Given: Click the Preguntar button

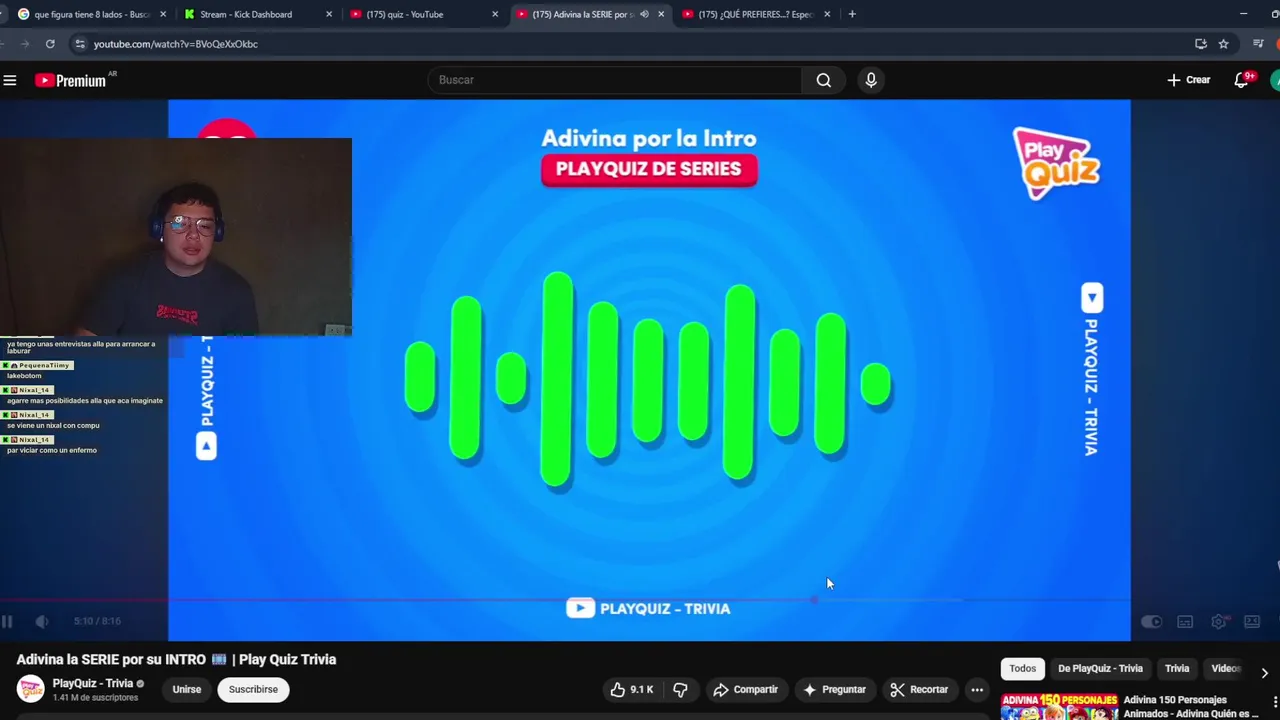Looking at the screenshot, I should 834,689.
